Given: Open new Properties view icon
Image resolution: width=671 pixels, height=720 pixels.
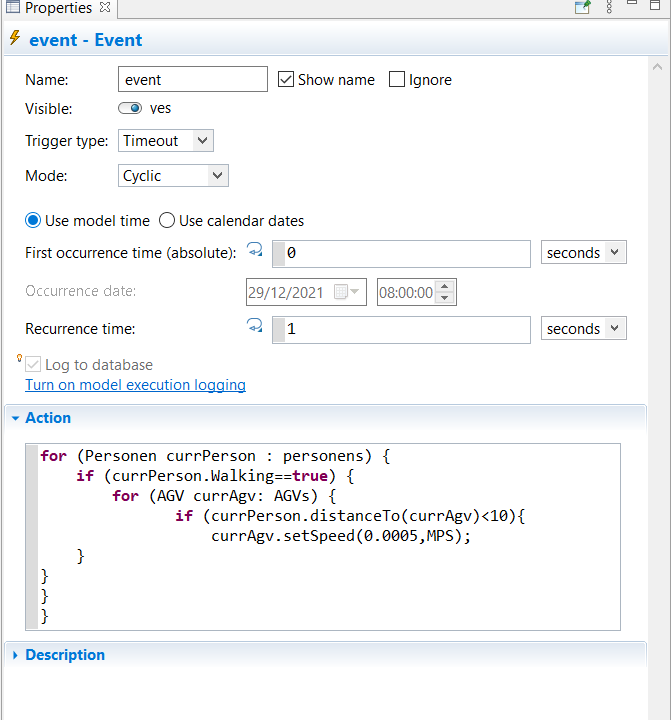Looking at the screenshot, I should (582, 7).
